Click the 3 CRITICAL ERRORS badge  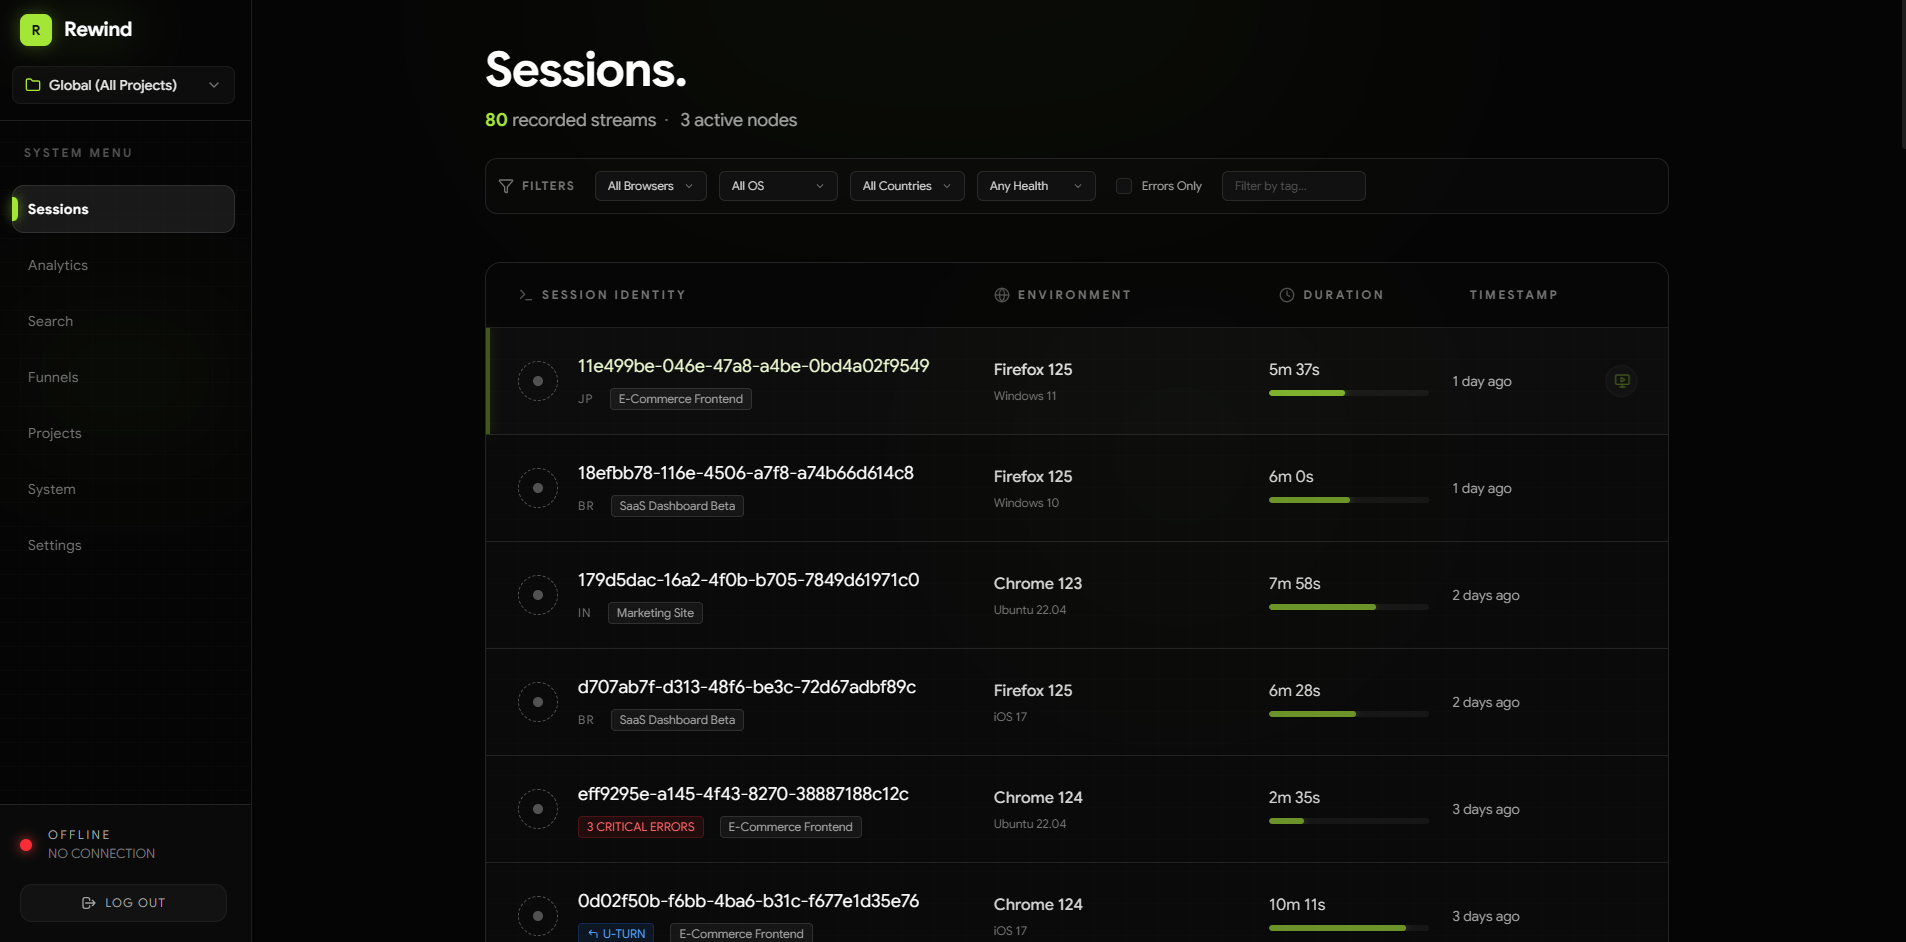tap(641, 827)
